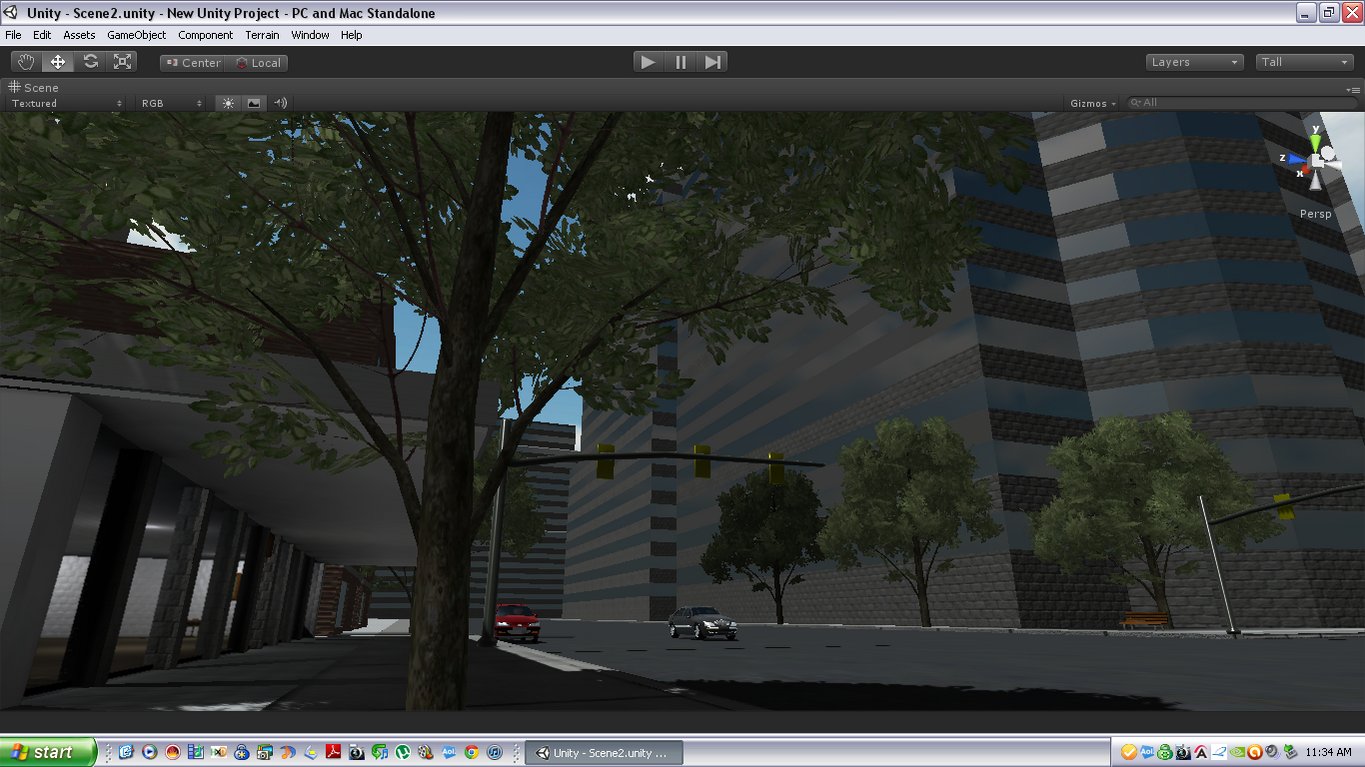Select the Rotate tool
The image size is (1365, 767).
coord(90,61)
